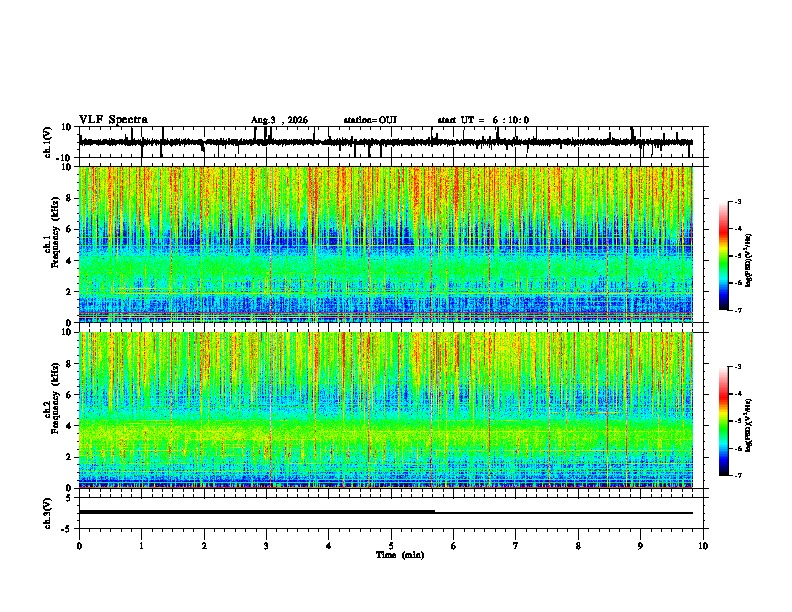Image resolution: width=792 pixels, height=612 pixels.
Task: Click the "ch.1(V)" waveform axis label
Action: (x=48, y=142)
